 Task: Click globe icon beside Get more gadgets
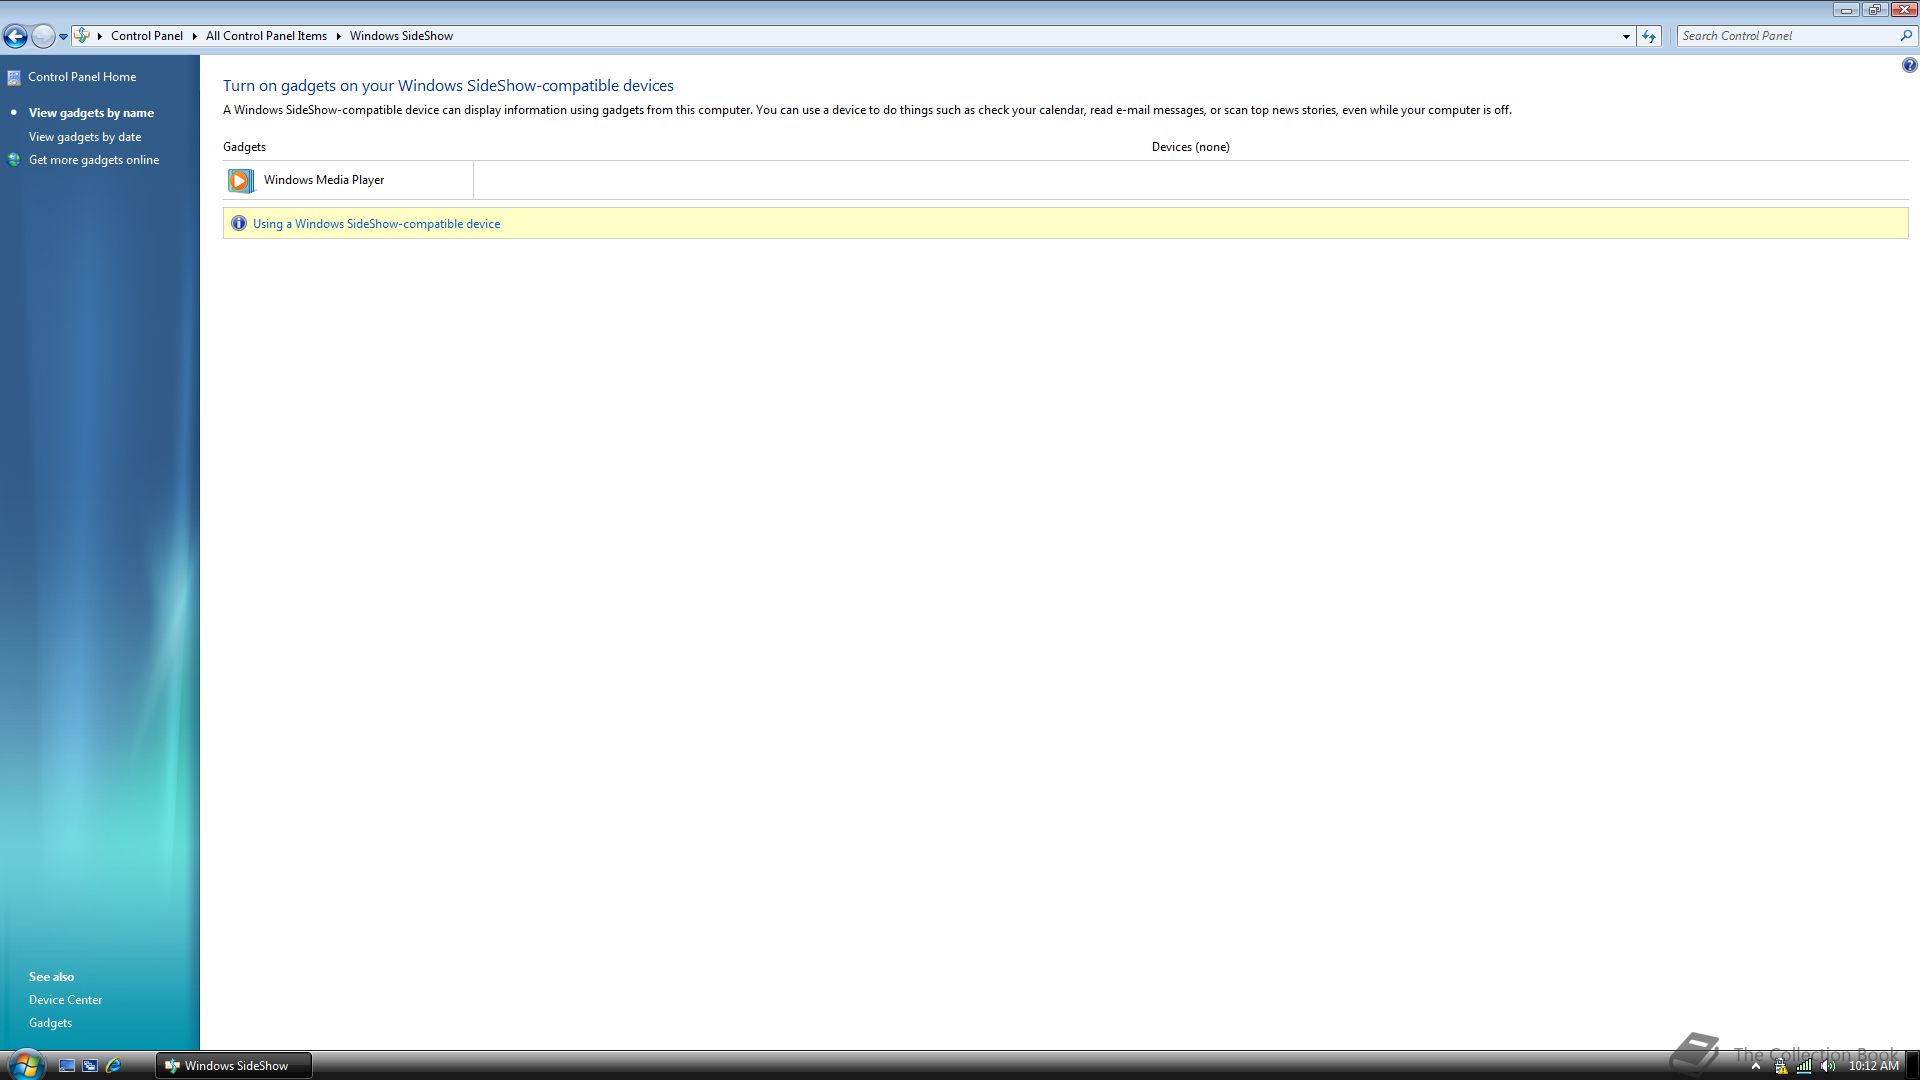click(x=14, y=159)
